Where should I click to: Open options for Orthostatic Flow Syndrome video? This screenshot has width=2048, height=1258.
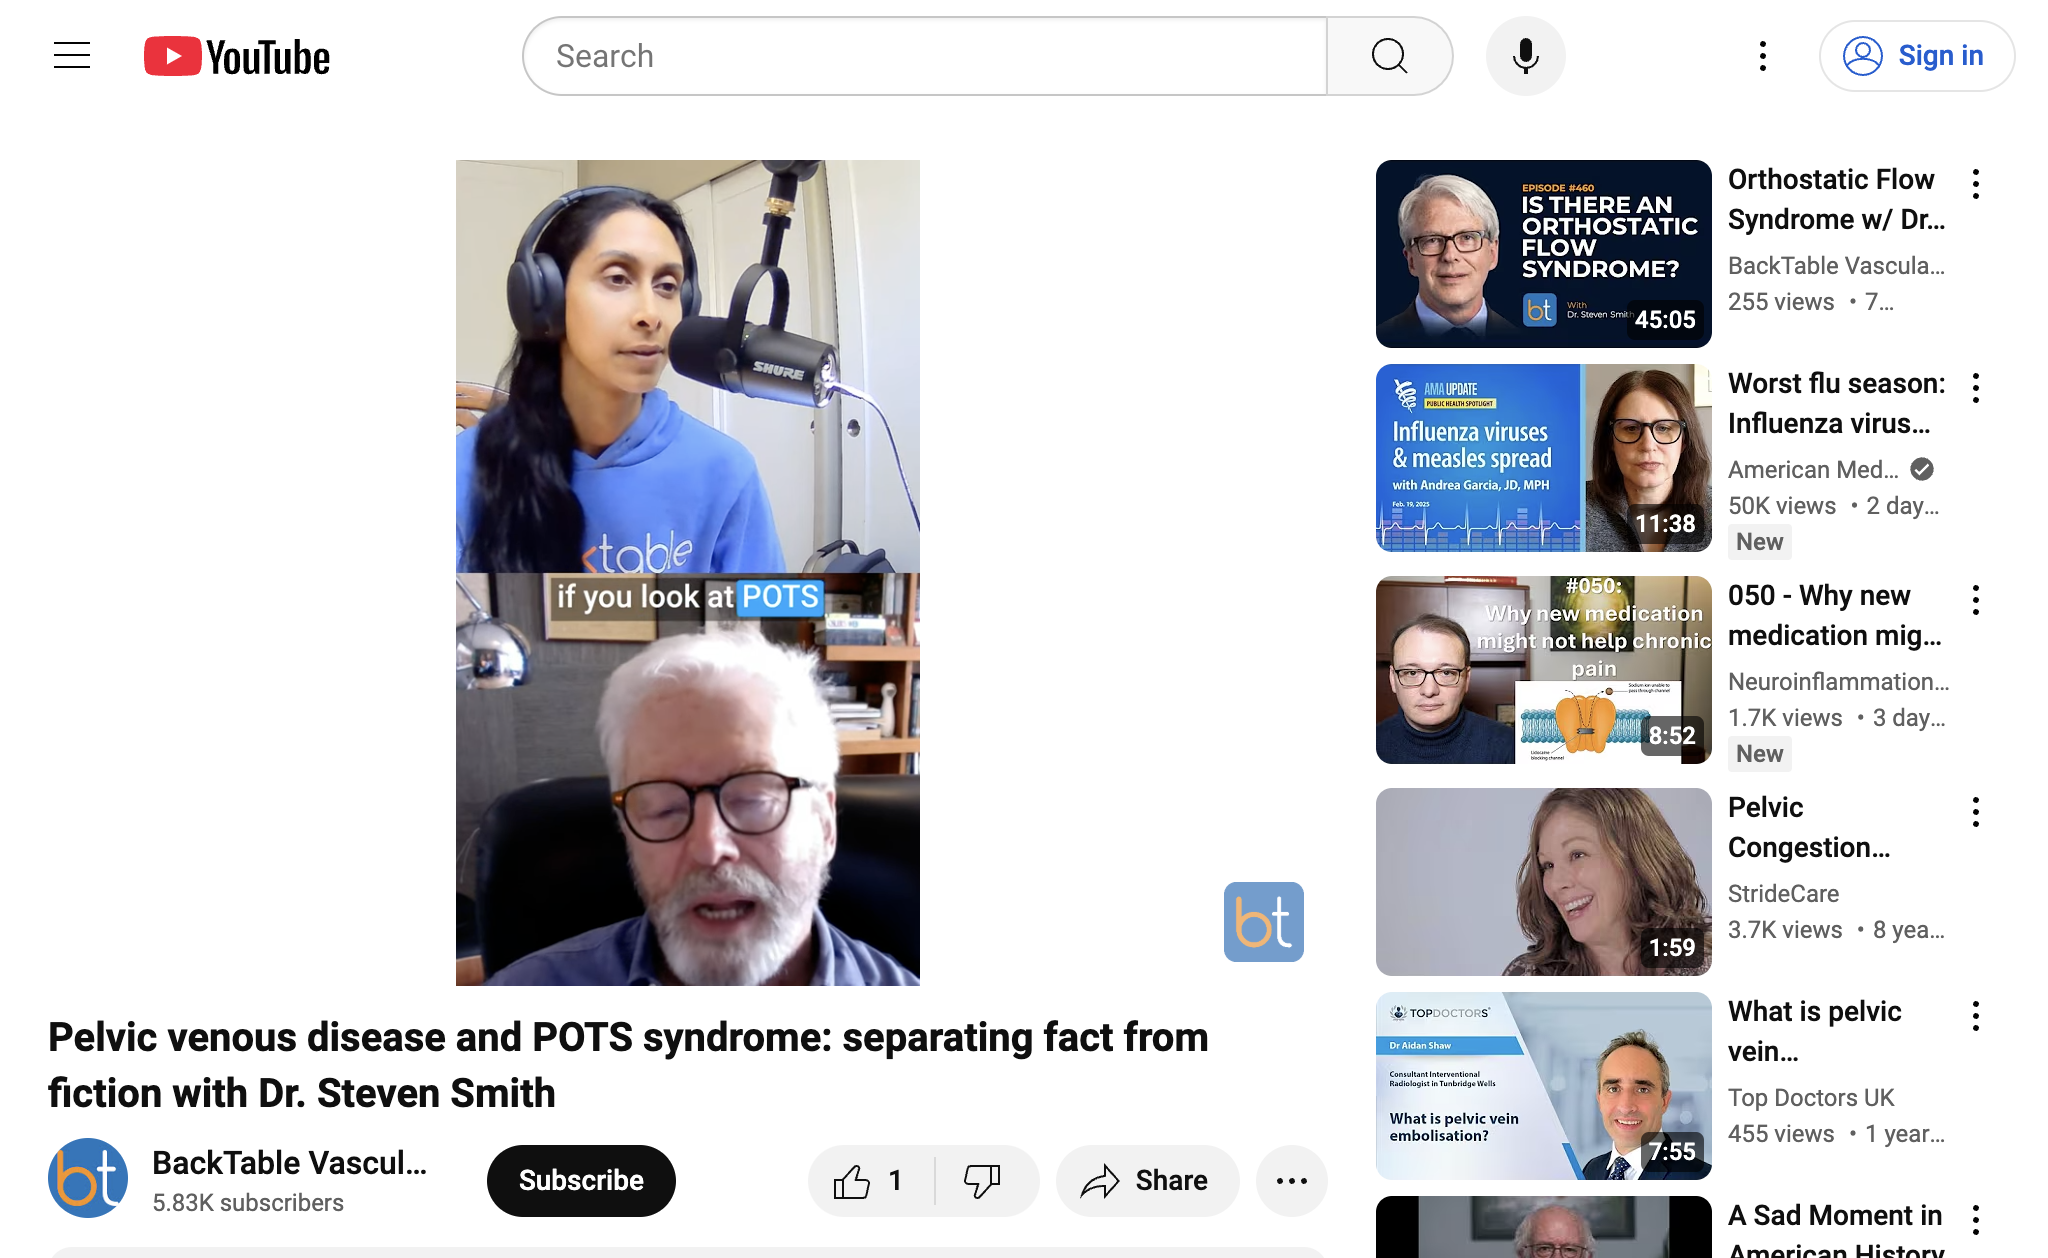[x=1976, y=184]
